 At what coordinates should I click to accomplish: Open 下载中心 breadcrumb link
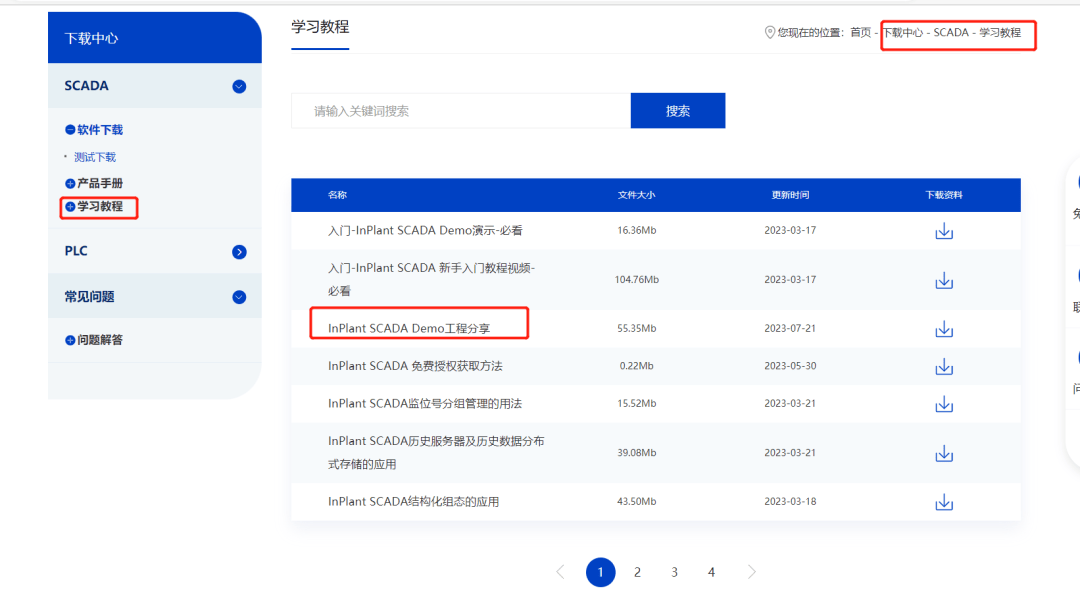[x=903, y=32]
